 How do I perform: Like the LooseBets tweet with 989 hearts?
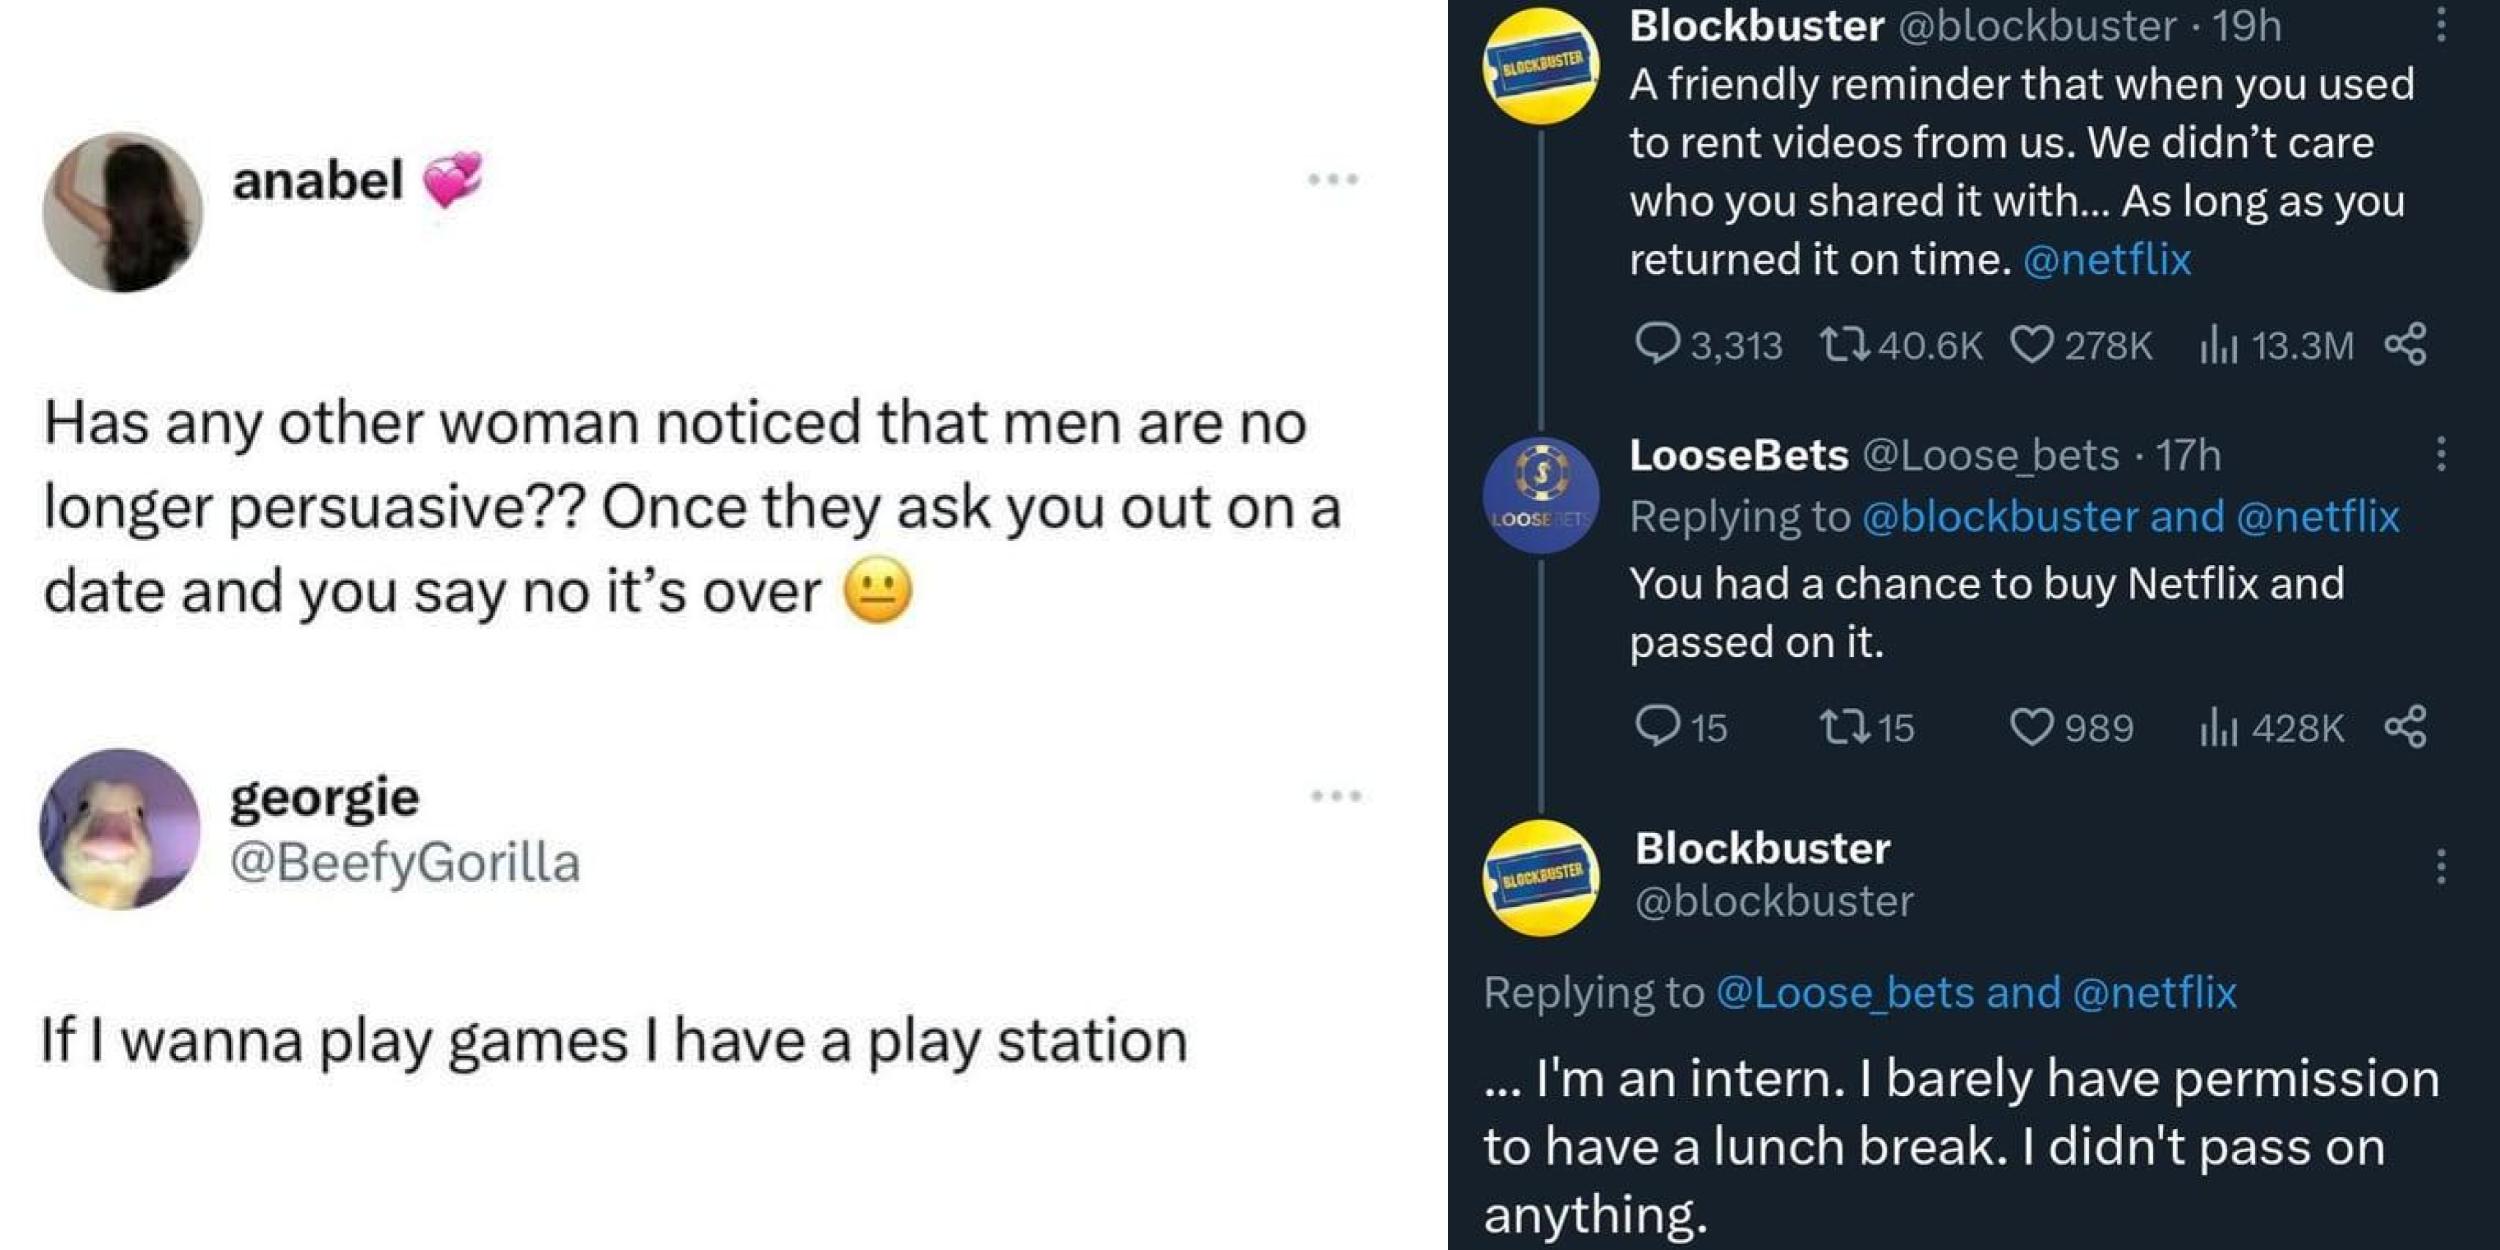(2031, 727)
